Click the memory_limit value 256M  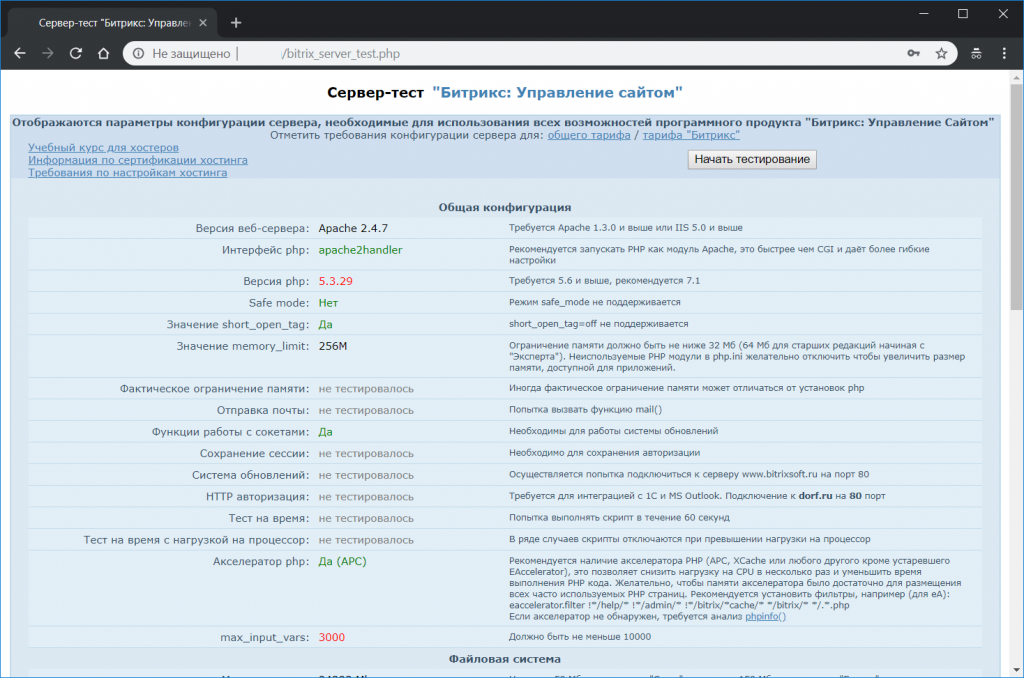(333, 346)
